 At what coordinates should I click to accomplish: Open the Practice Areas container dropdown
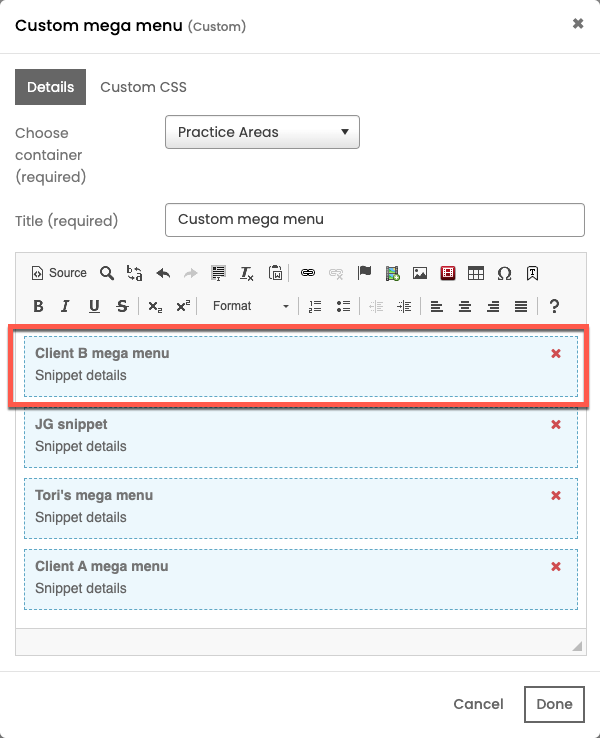[262, 132]
